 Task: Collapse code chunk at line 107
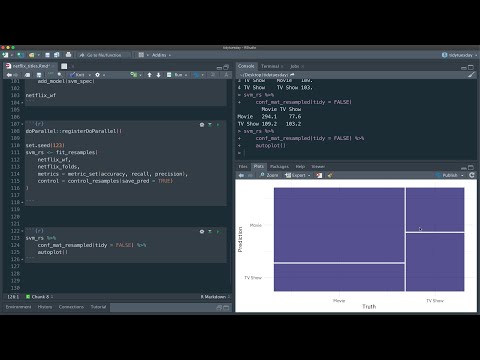[22, 124]
